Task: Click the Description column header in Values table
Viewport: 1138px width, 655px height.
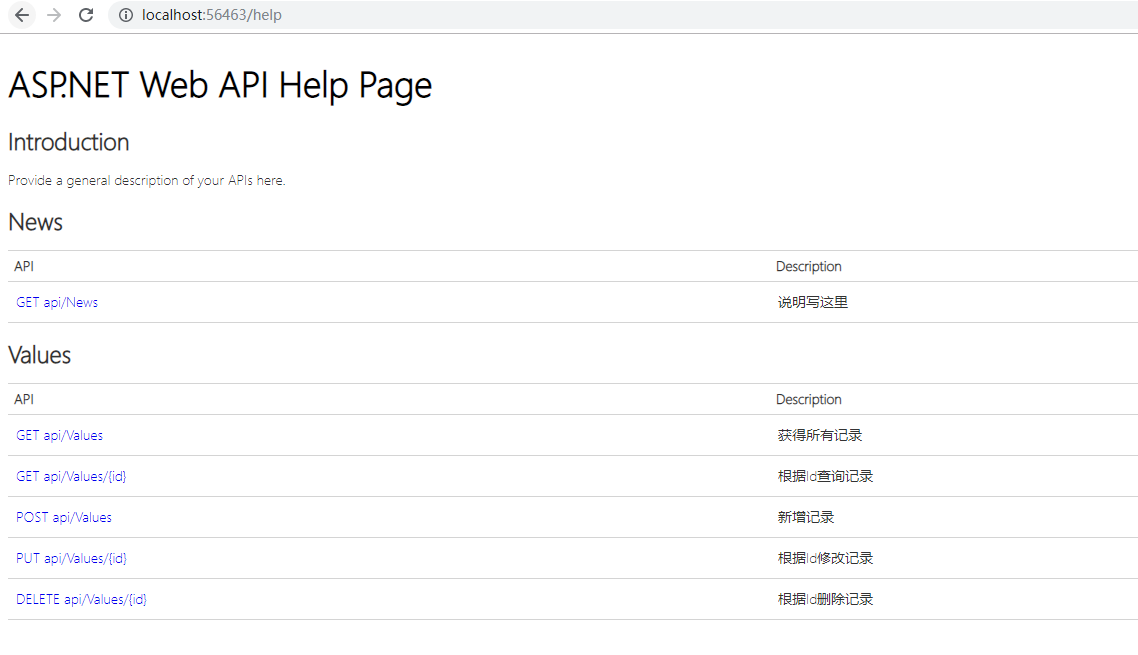Action: pyautogui.click(x=809, y=399)
